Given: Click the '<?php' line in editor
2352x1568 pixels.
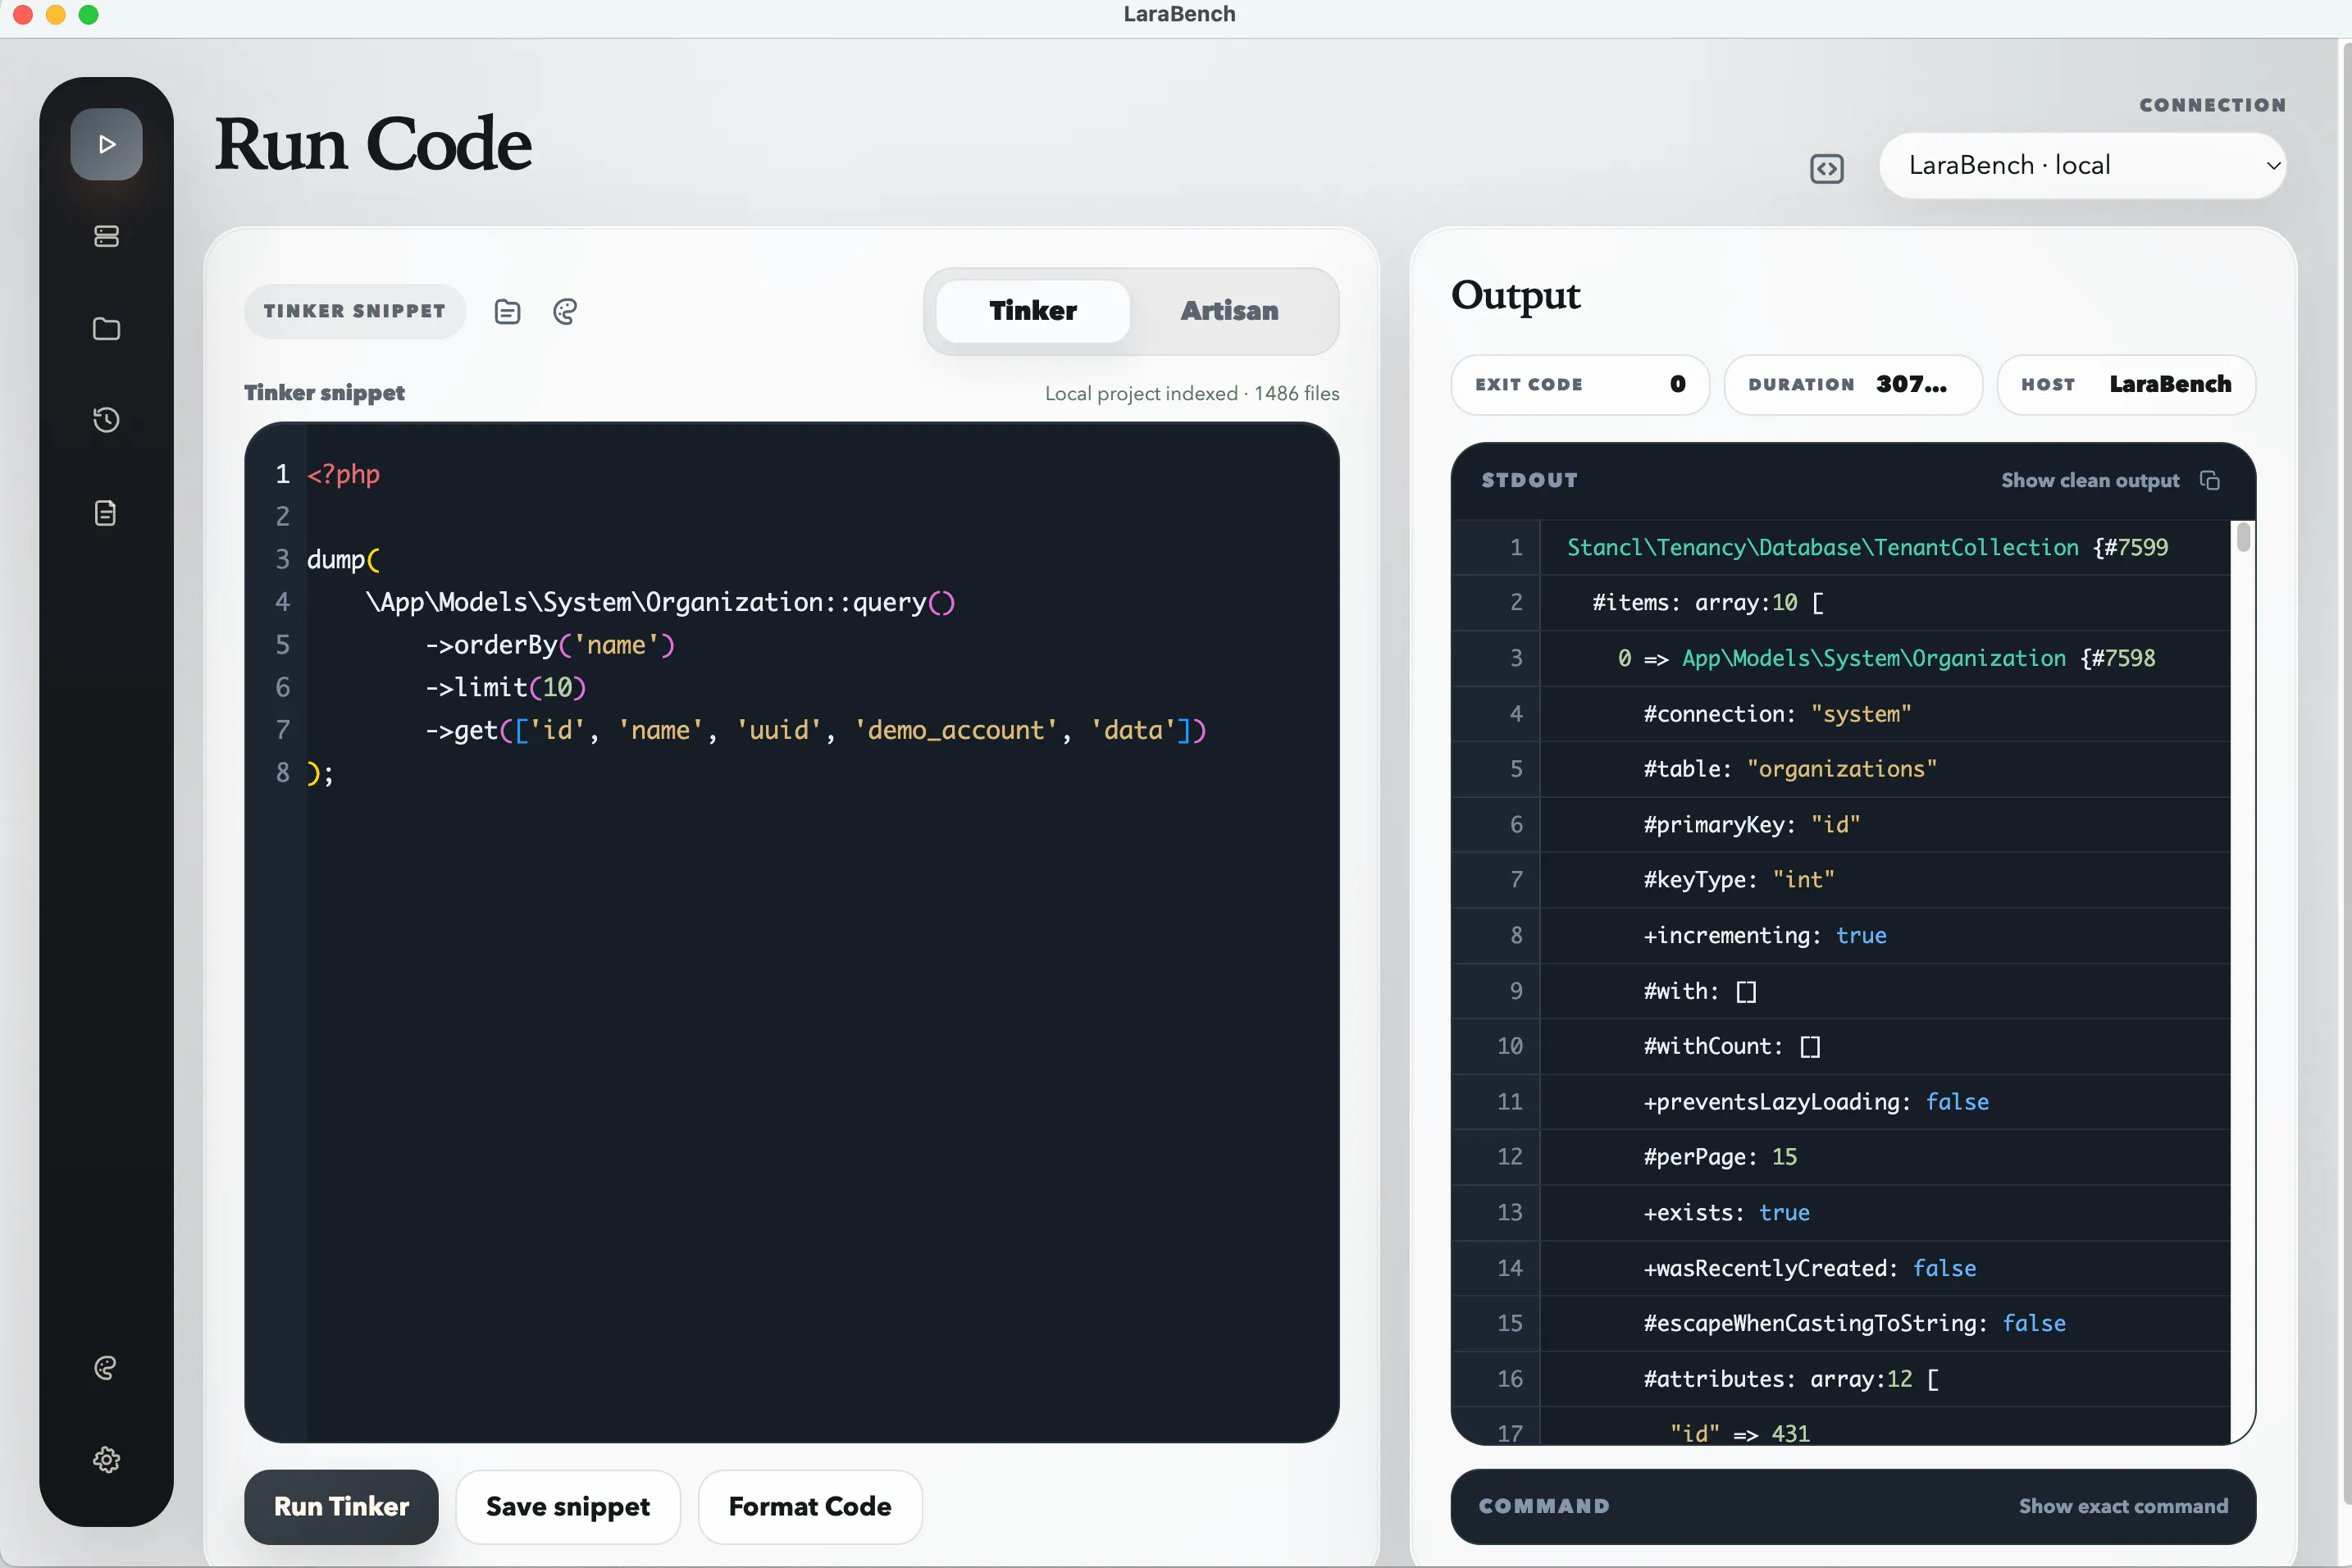Looking at the screenshot, I should 343,474.
